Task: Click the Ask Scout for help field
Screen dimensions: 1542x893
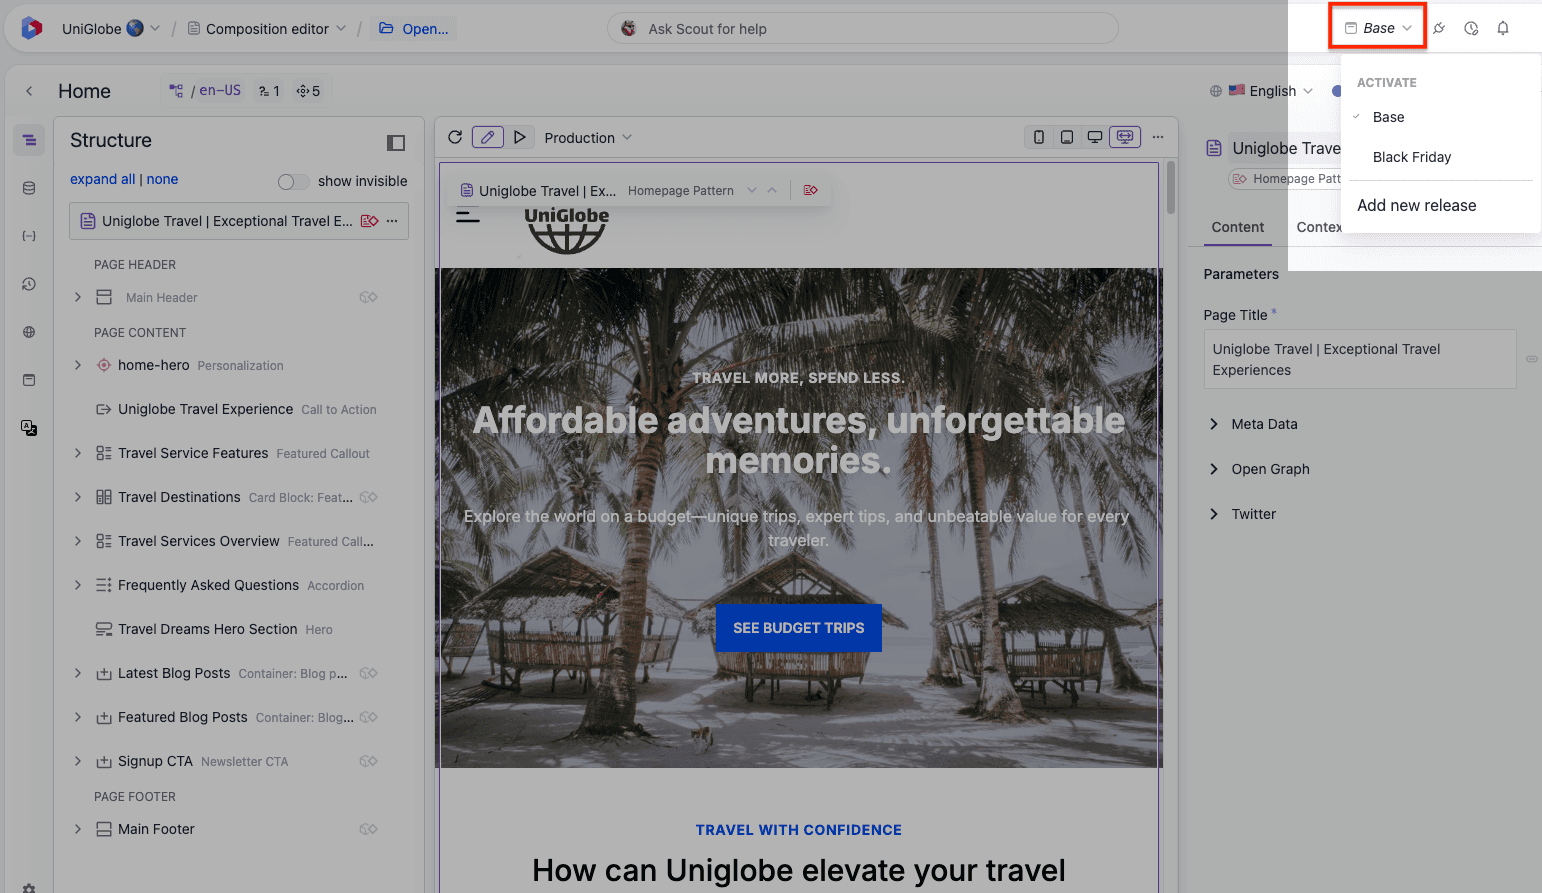Action: click(x=862, y=29)
